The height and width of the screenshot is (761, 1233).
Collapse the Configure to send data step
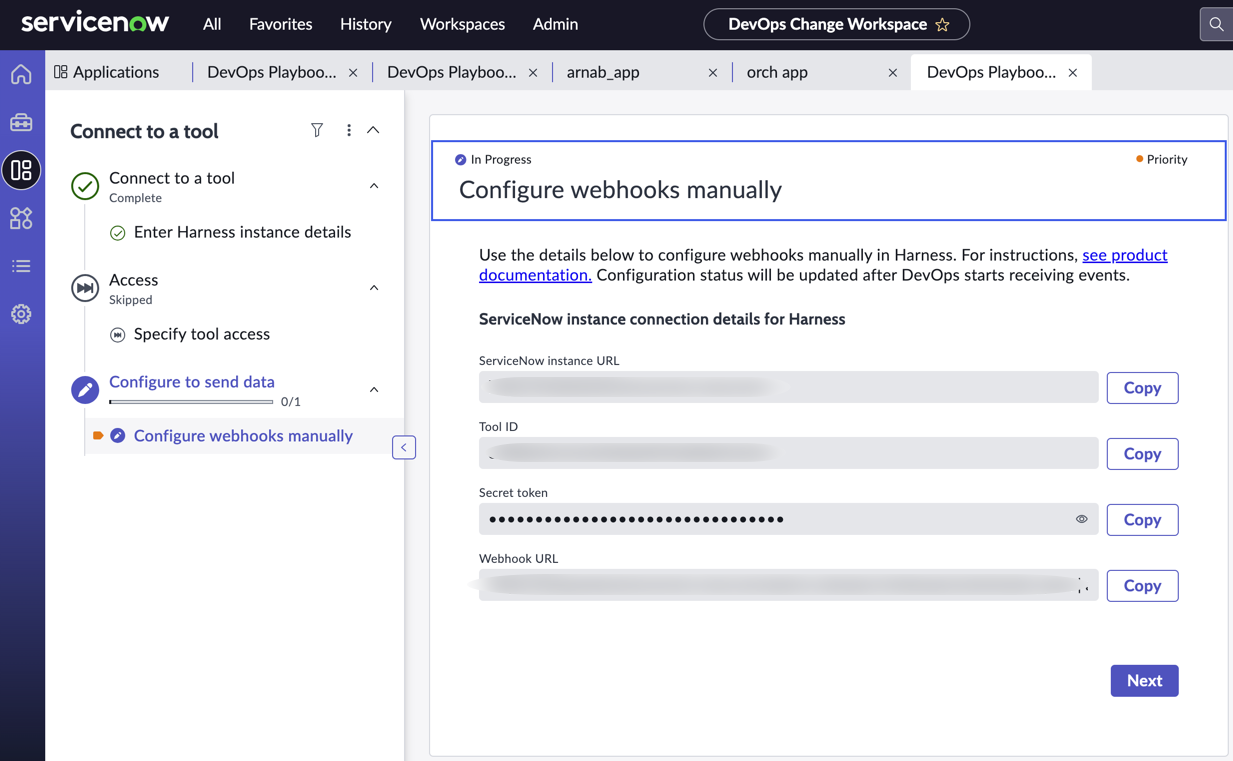(x=374, y=390)
